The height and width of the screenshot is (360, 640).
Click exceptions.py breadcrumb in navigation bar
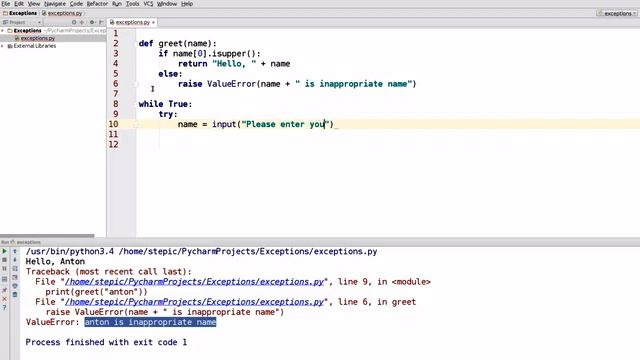point(62,13)
